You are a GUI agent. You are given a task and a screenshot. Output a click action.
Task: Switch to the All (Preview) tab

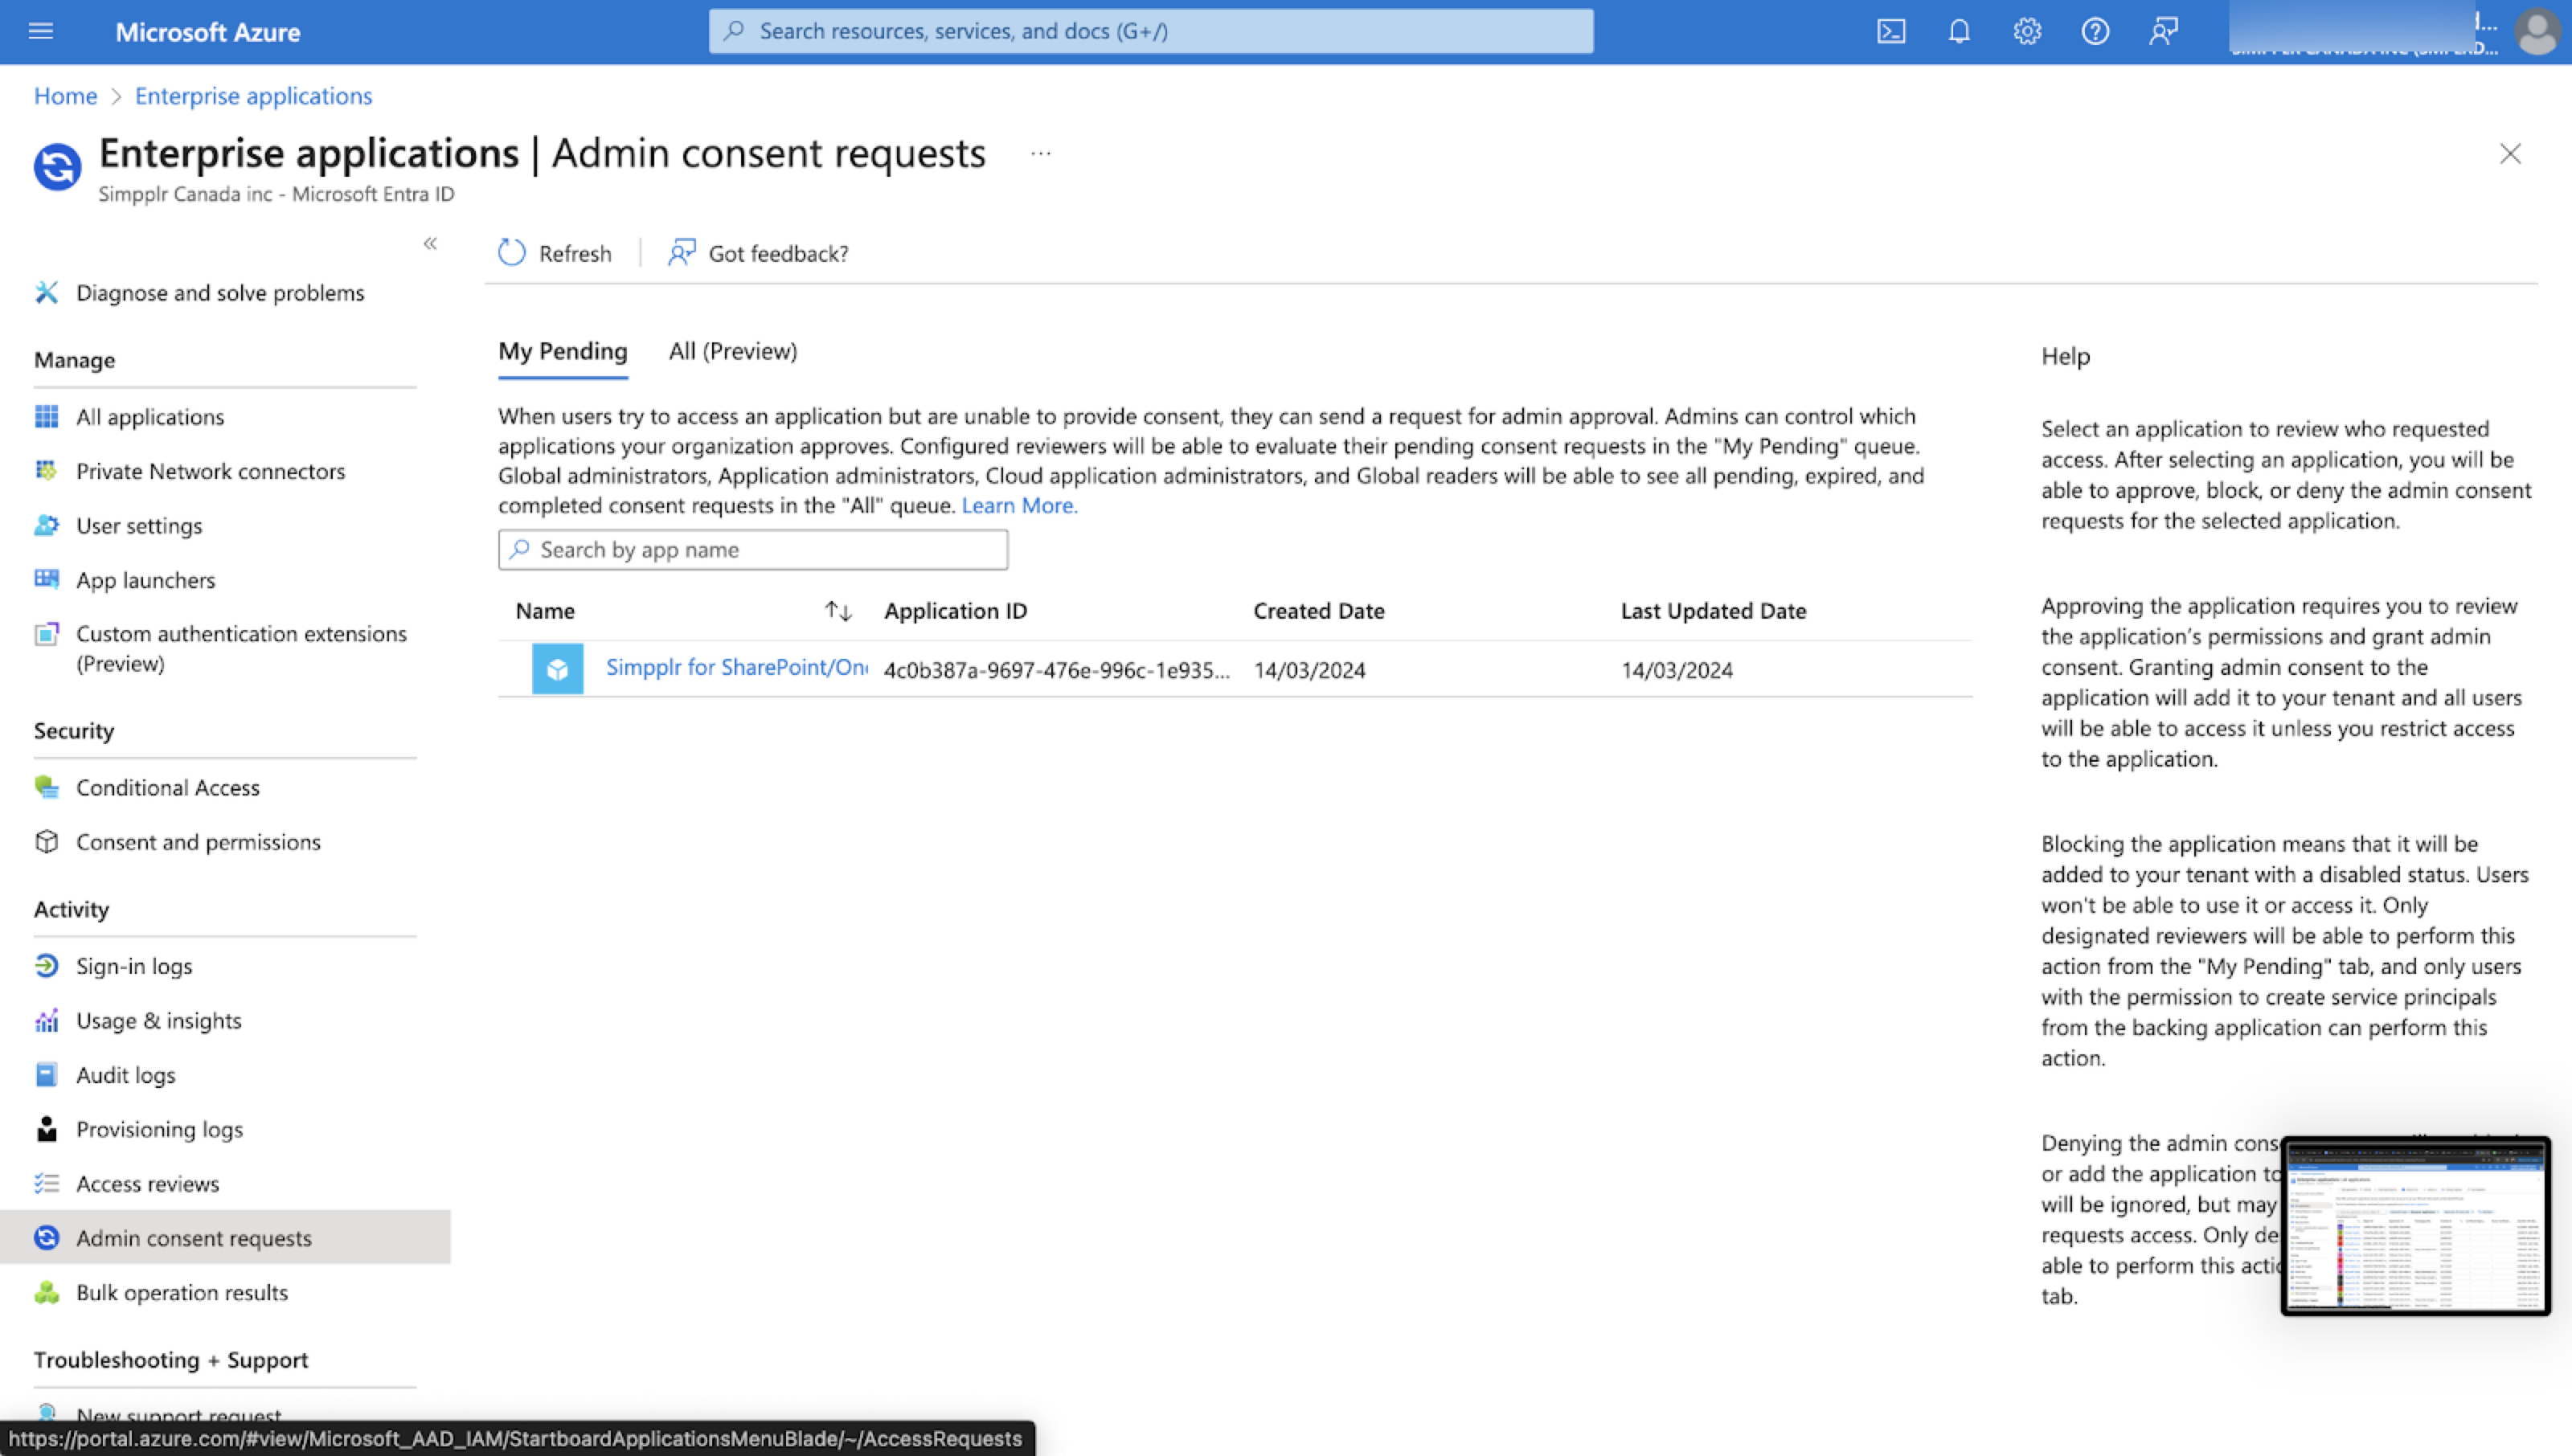[733, 352]
